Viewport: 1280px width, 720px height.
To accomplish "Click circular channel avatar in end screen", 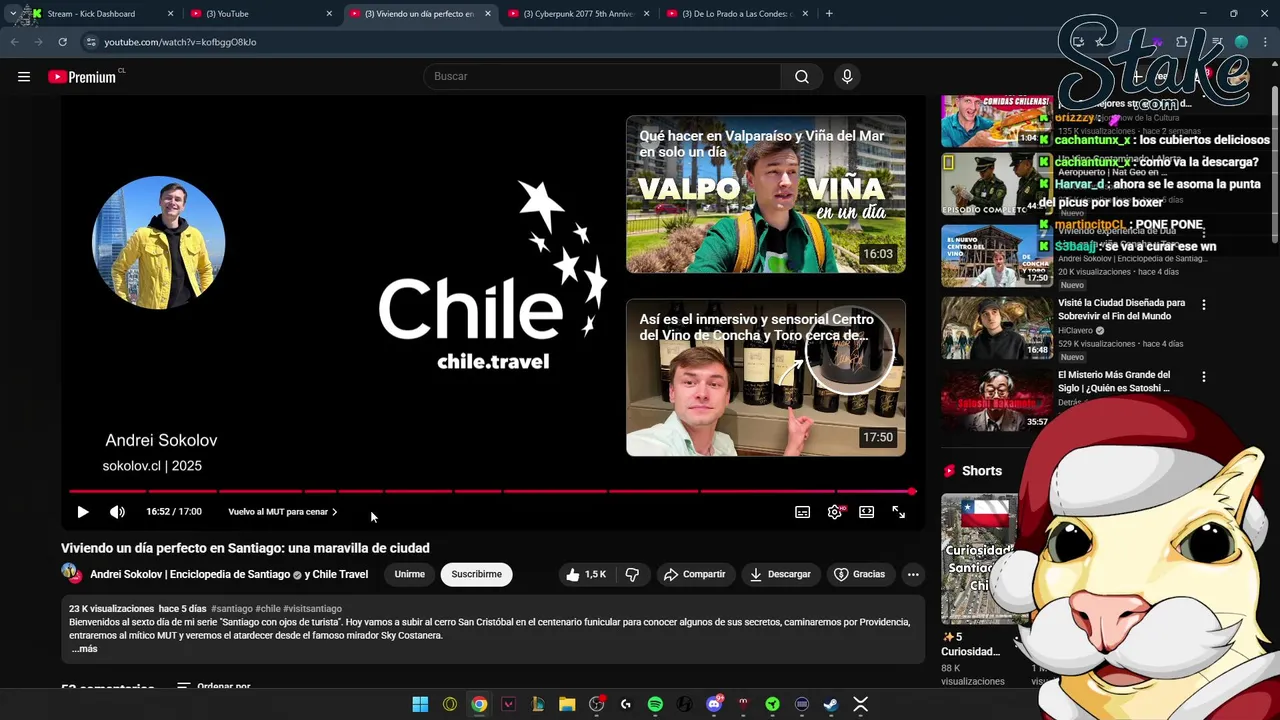I will pos(159,243).
